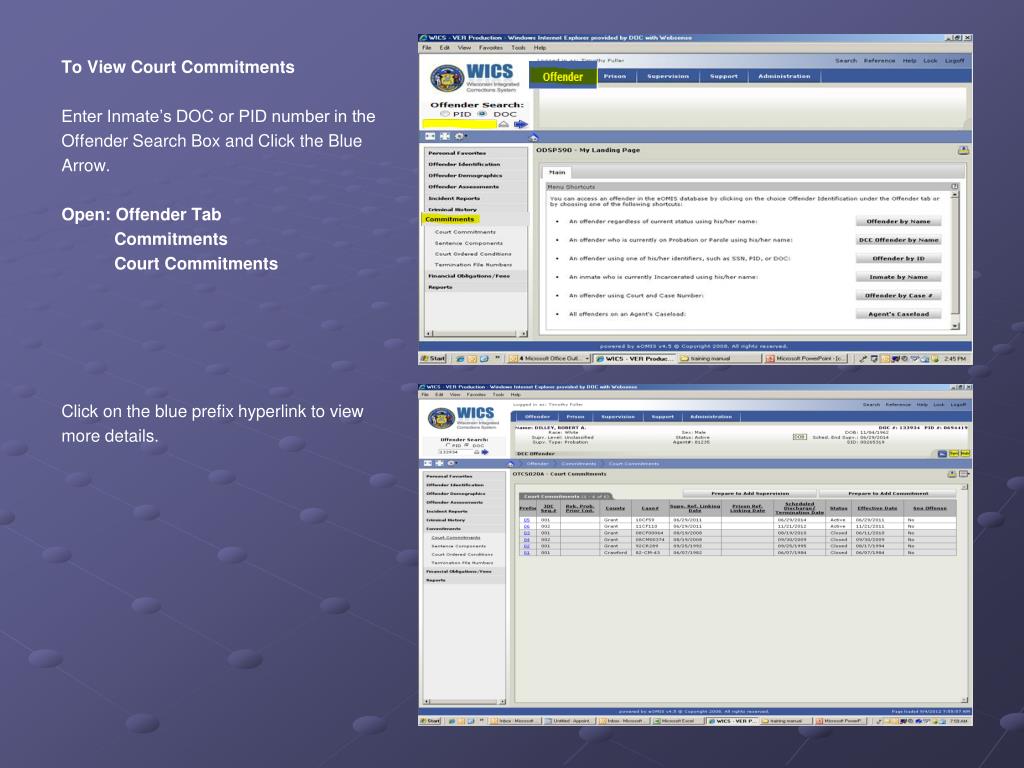Image resolution: width=1024 pixels, height=768 pixels.
Task: Click the blue folder icon on offender header bar
Action: tap(942, 453)
